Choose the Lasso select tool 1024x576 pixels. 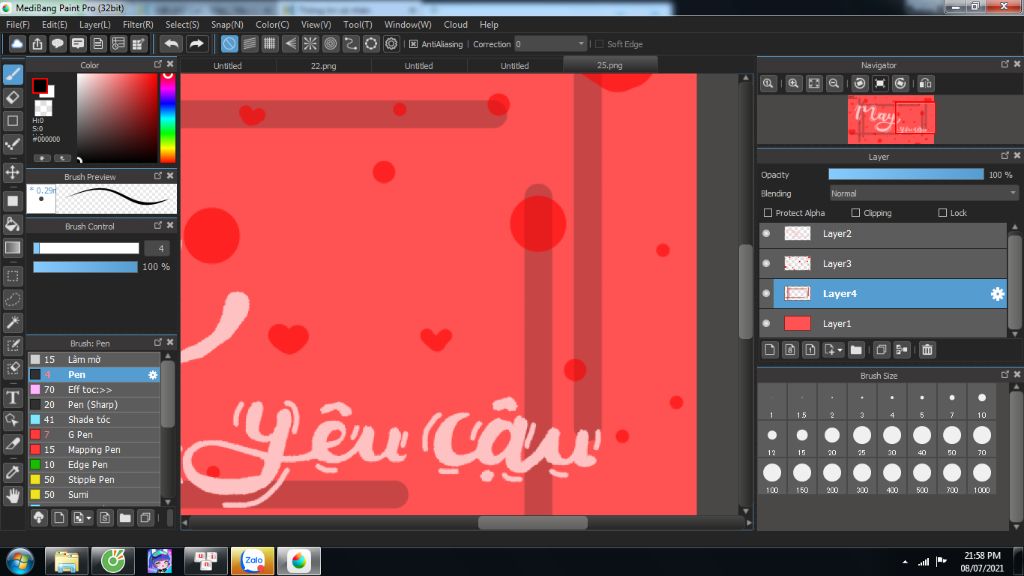(12, 299)
